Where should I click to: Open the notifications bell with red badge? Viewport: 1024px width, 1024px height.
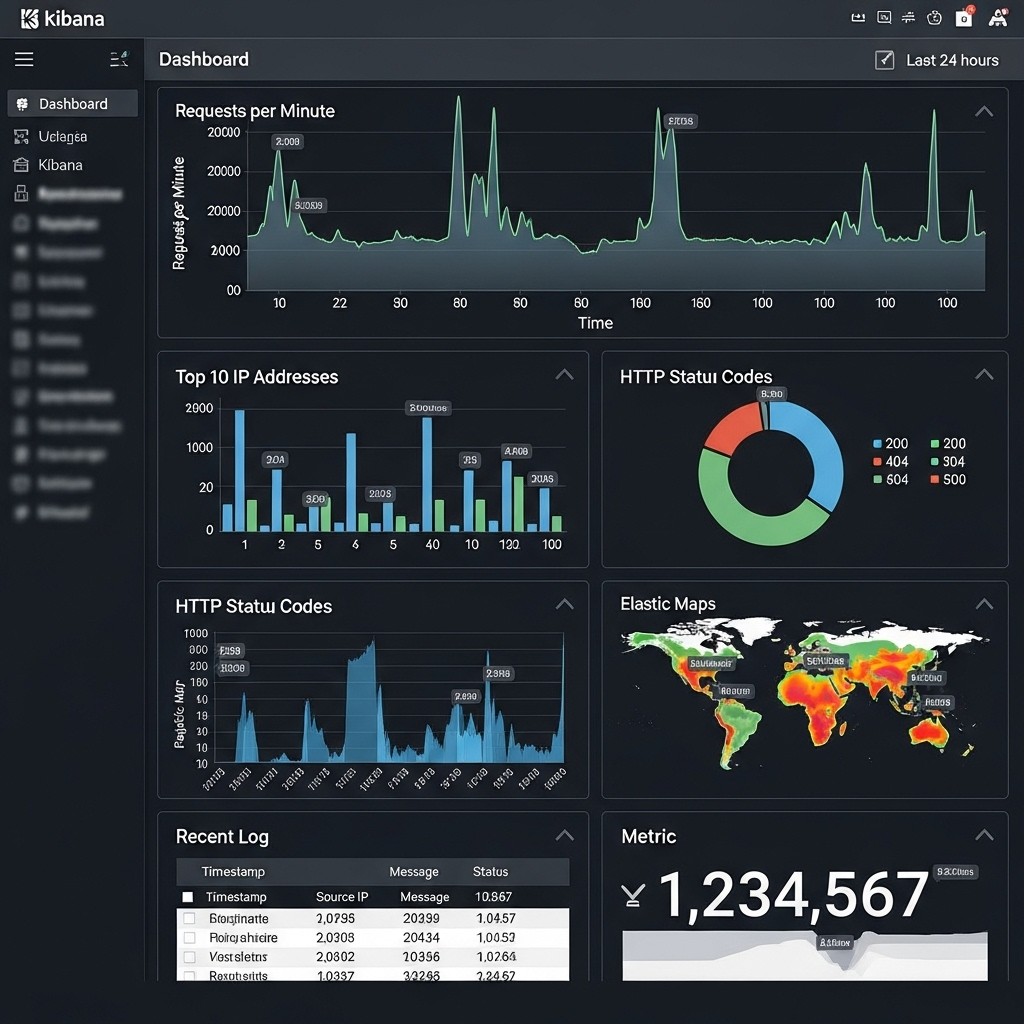(964, 17)
